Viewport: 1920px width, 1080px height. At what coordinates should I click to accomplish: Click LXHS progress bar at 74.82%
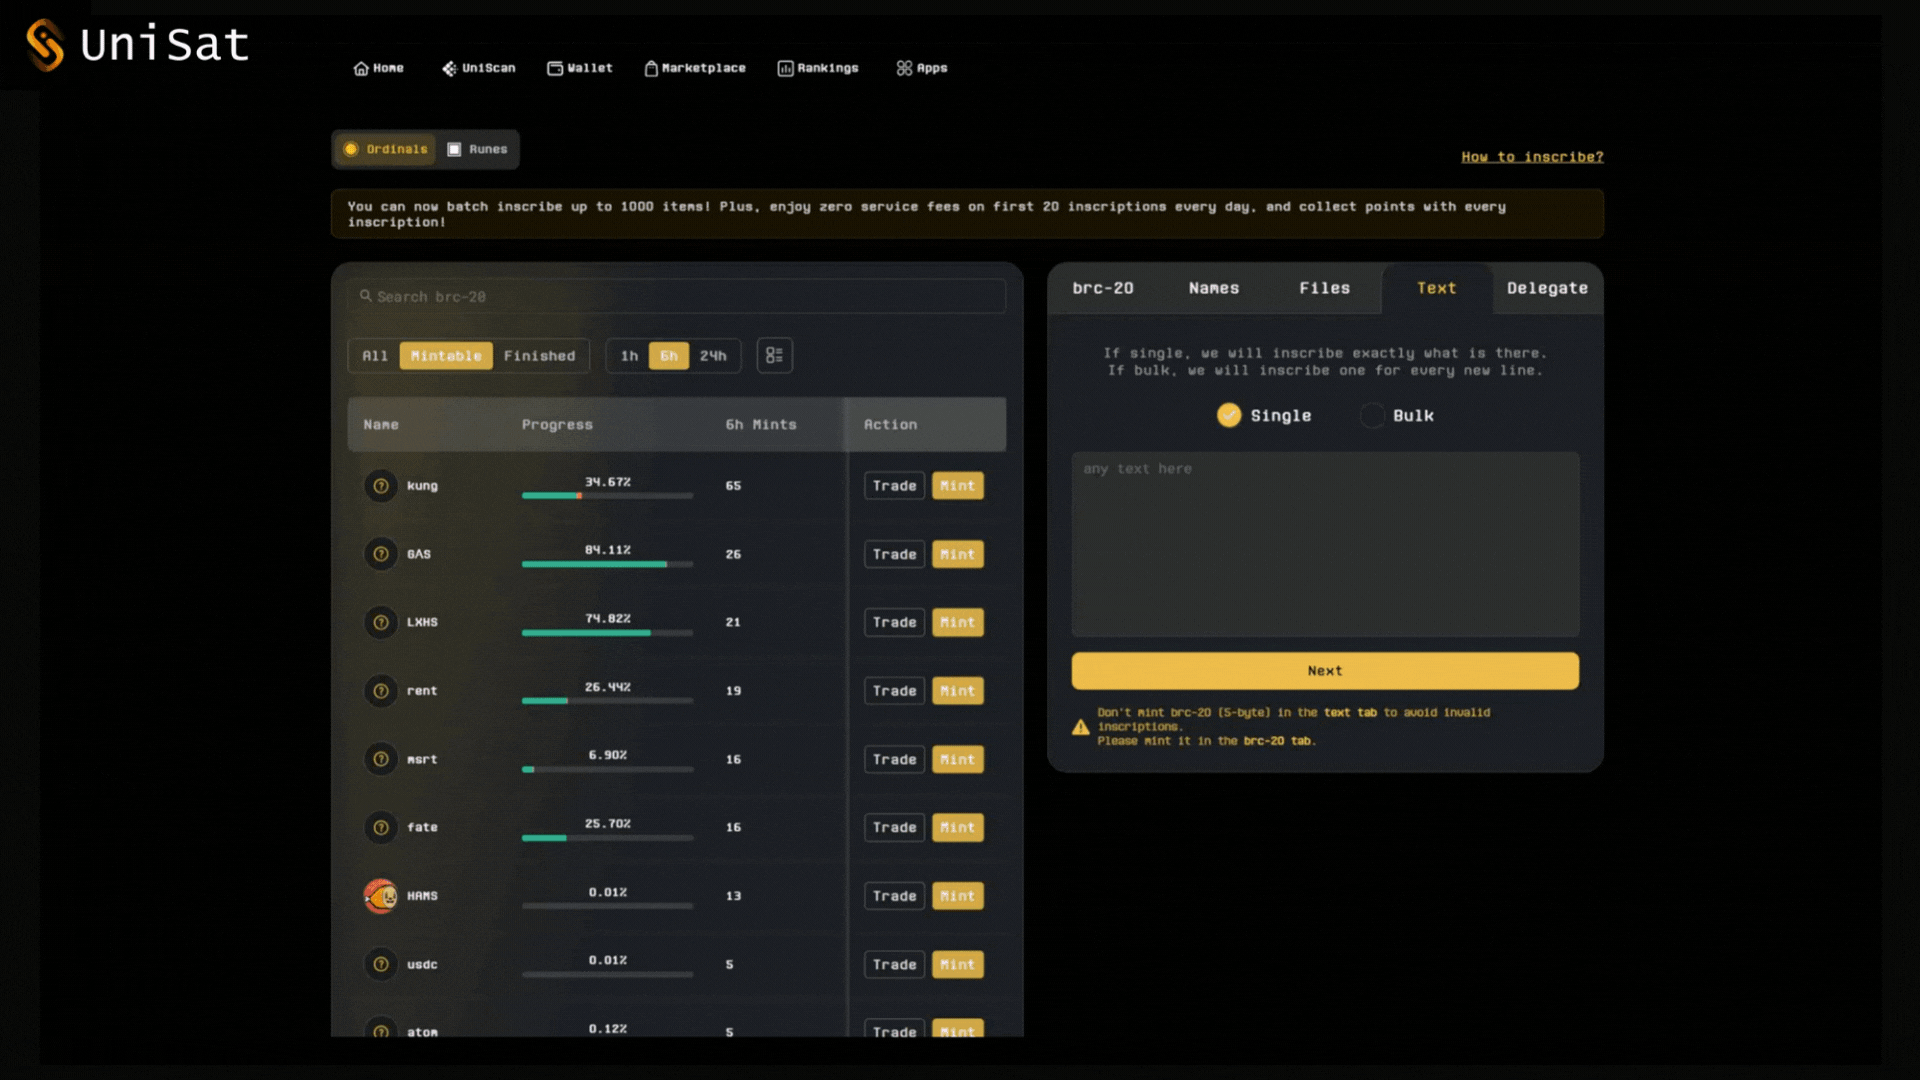[x=607, y=632]
